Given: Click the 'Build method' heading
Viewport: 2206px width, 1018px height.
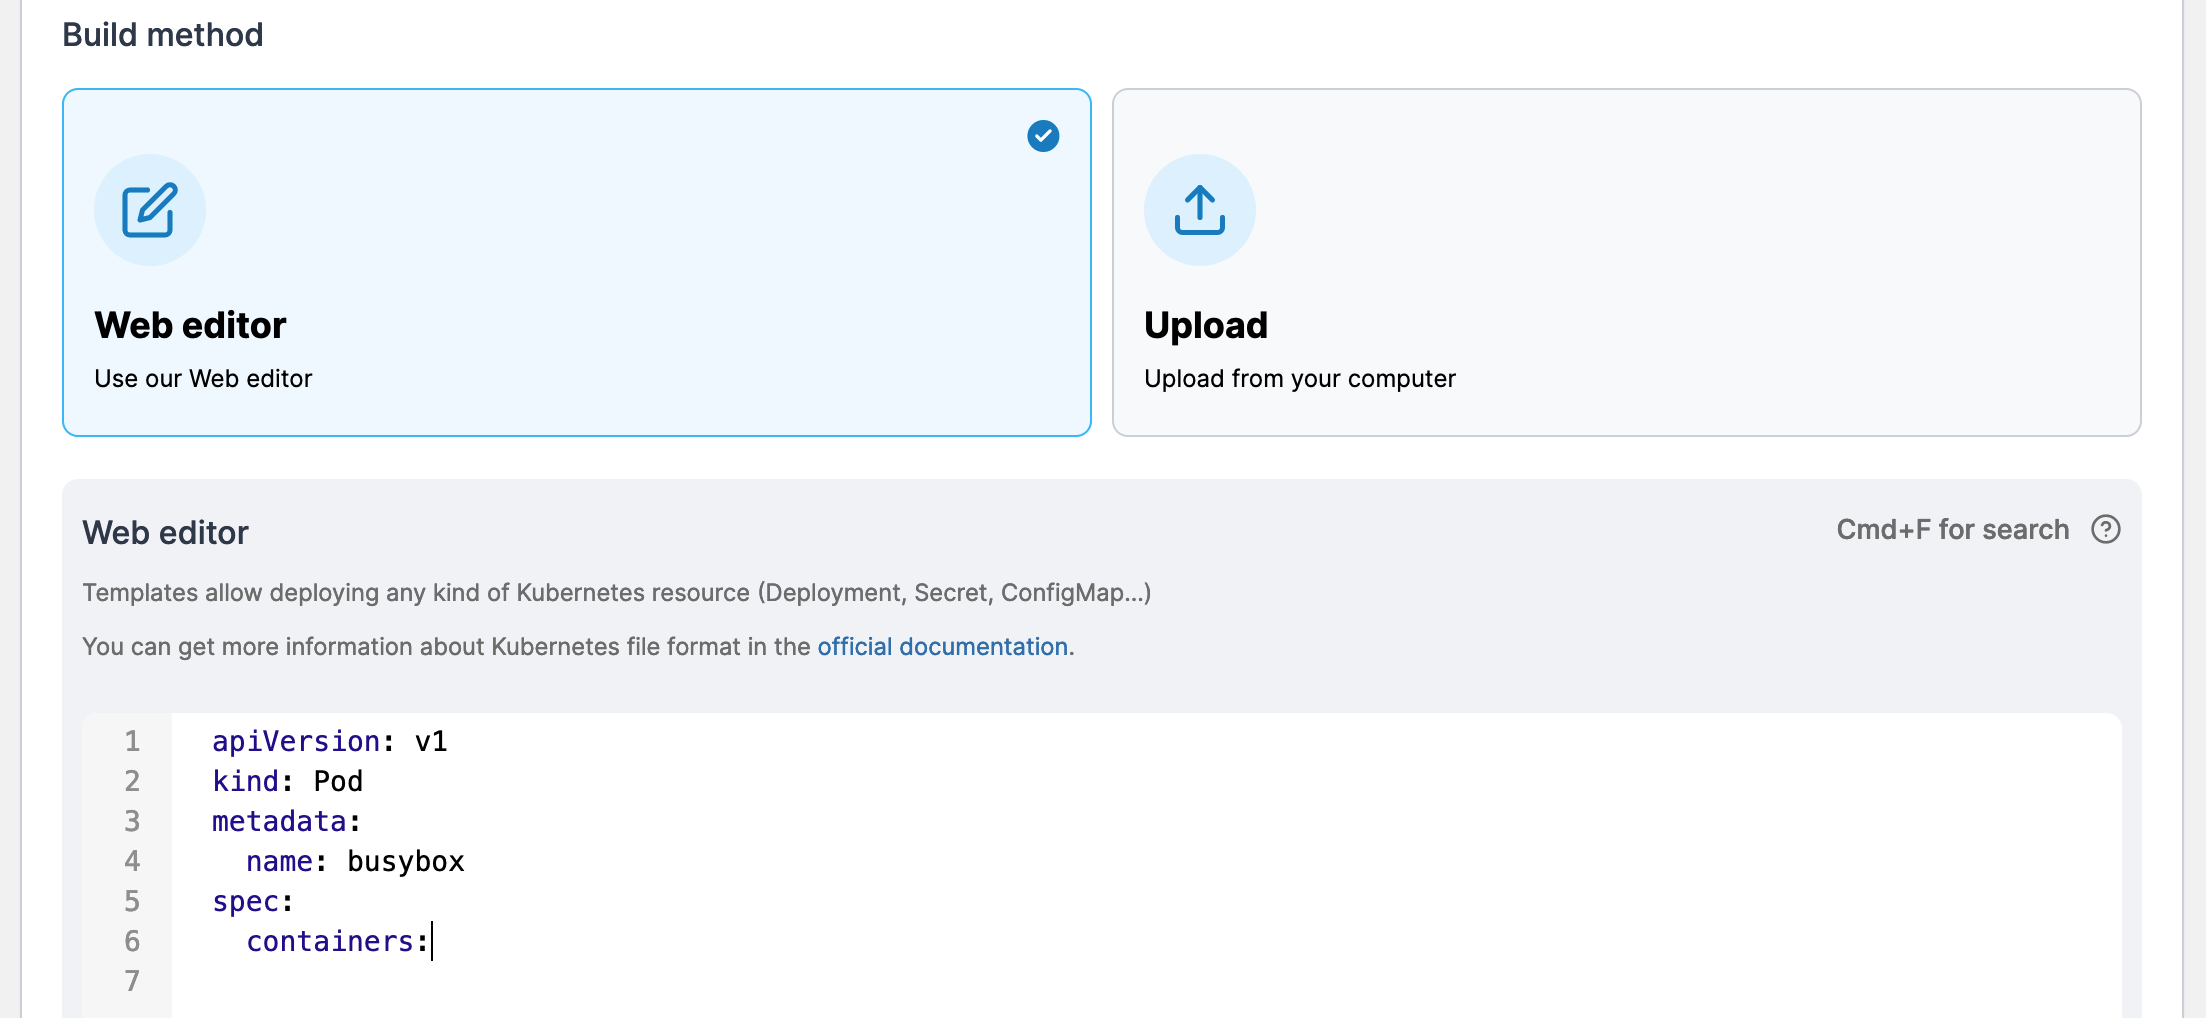Looking at the screenshot, I should coord(163,35).
